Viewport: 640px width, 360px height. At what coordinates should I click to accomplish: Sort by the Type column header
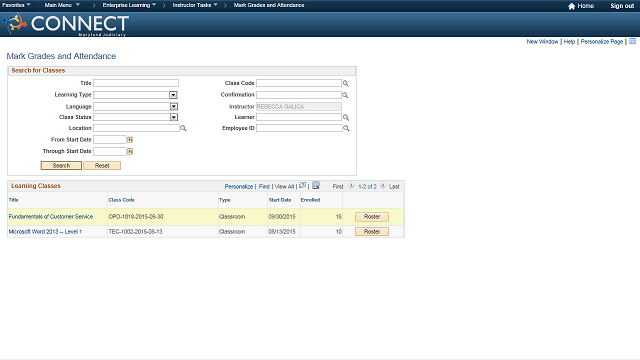(x=224, y=200)
